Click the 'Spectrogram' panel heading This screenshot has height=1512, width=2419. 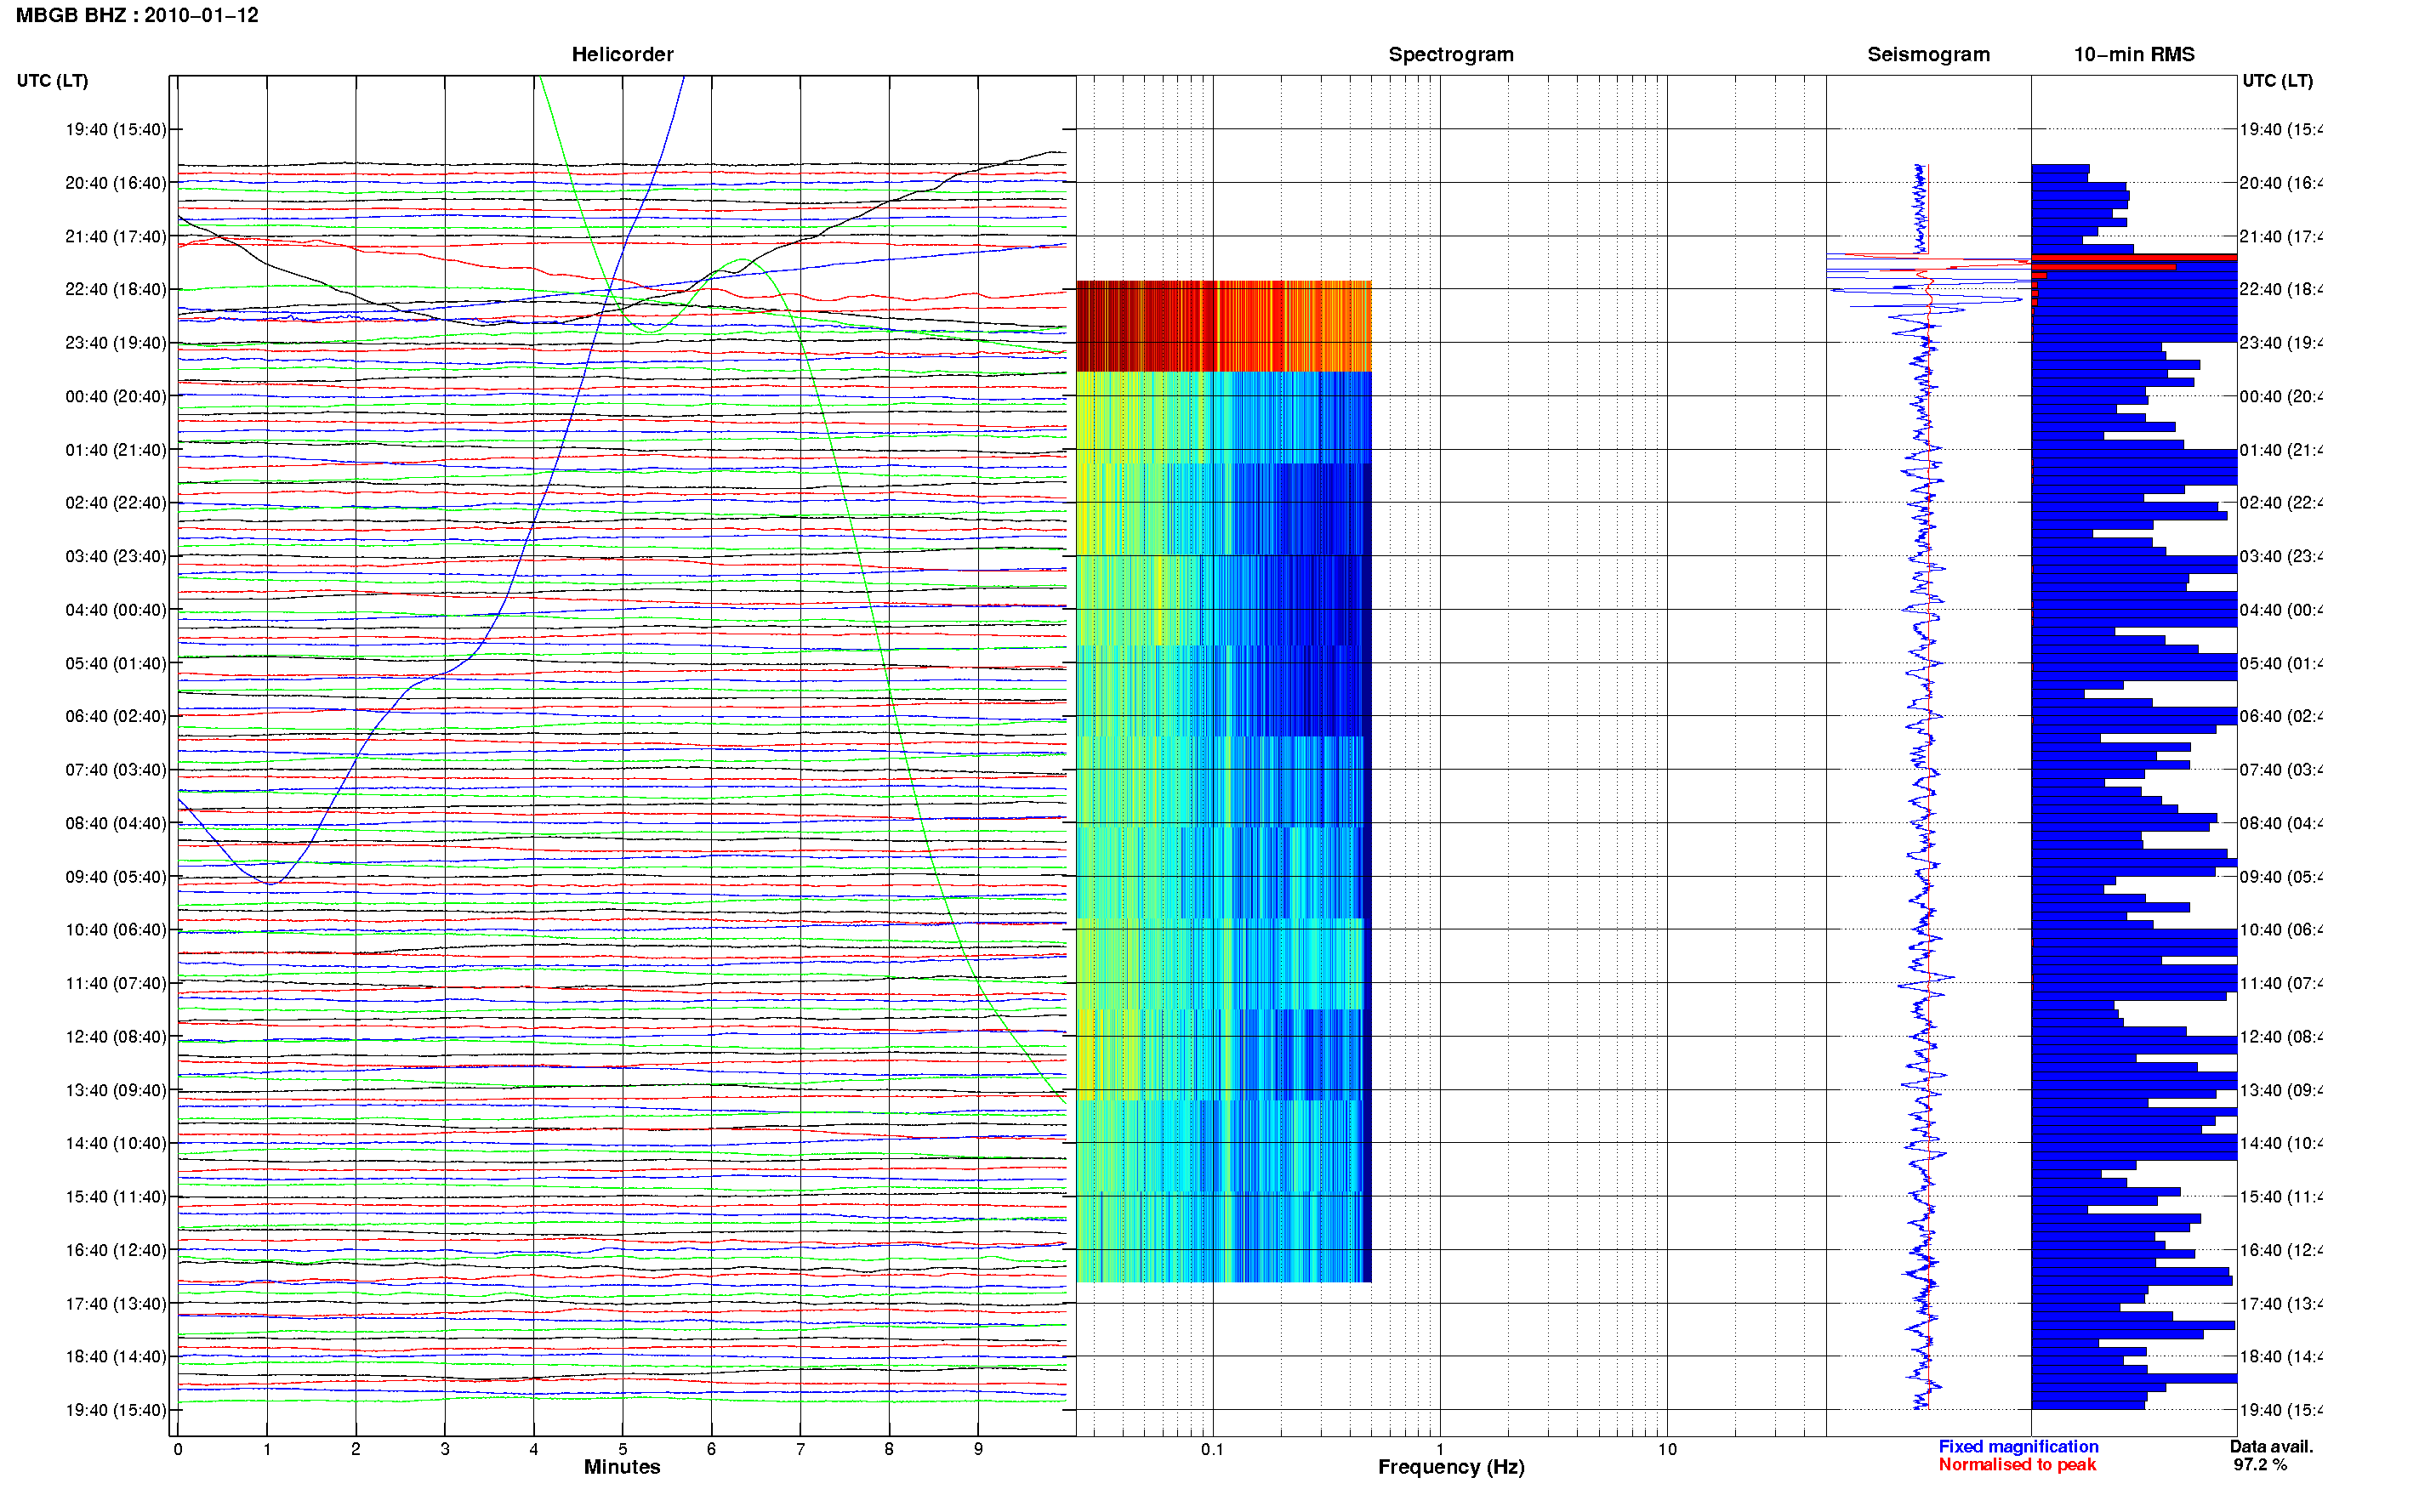1450,55
